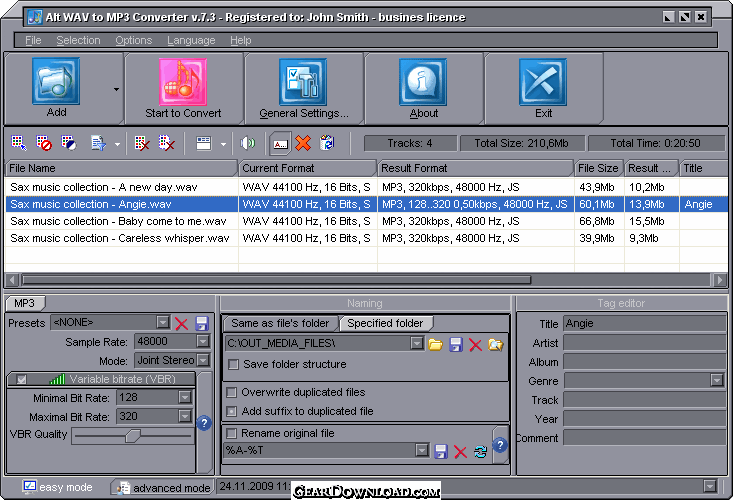Viewport: 733px width, 500px height.
Task: Expand the Mode Joint Stereo dropdown
Action: point(184,360)
